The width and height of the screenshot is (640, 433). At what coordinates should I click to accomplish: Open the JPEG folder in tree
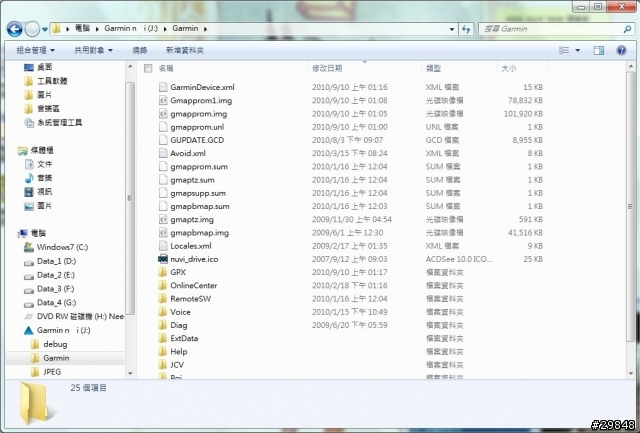(x=52, y=372)
